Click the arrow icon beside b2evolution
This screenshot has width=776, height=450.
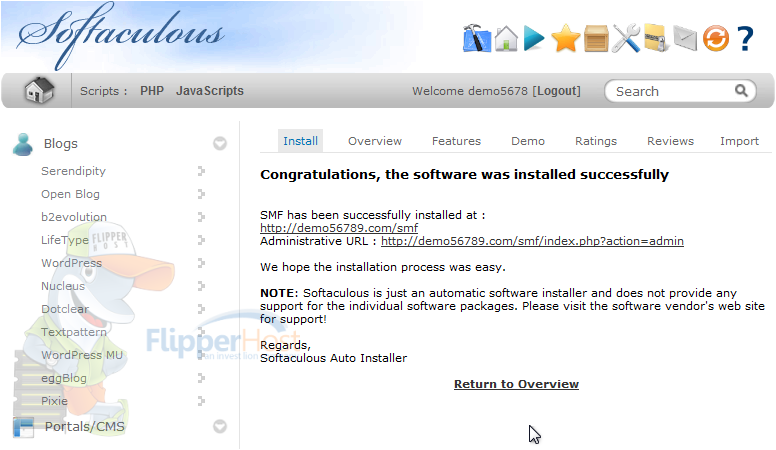tap(201, 217)
